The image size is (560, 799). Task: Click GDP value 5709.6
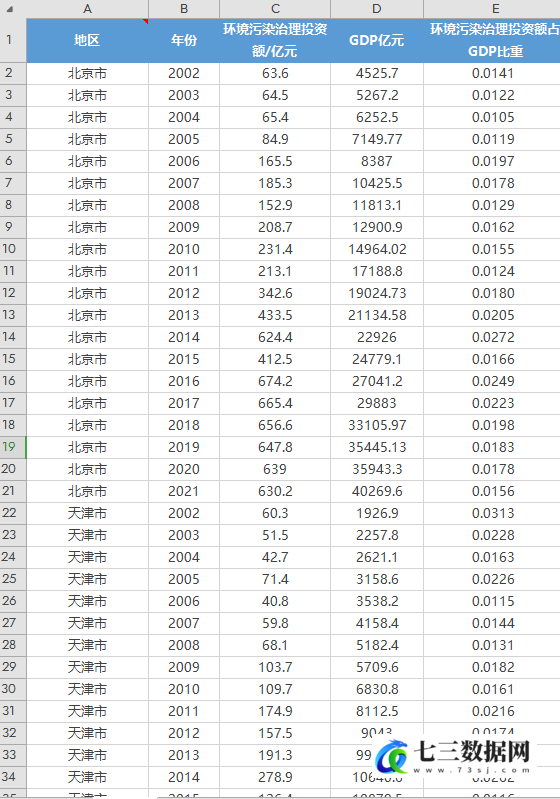tap(377, 667)
